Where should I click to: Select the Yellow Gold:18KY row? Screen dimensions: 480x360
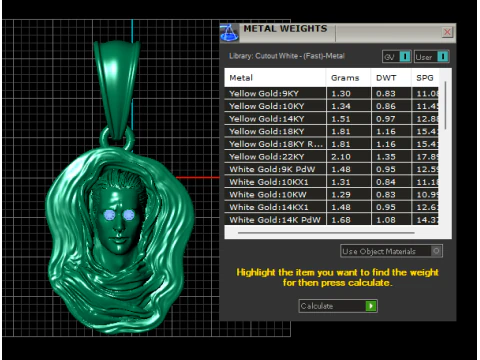pyautogui.click(x=332, y=131)
